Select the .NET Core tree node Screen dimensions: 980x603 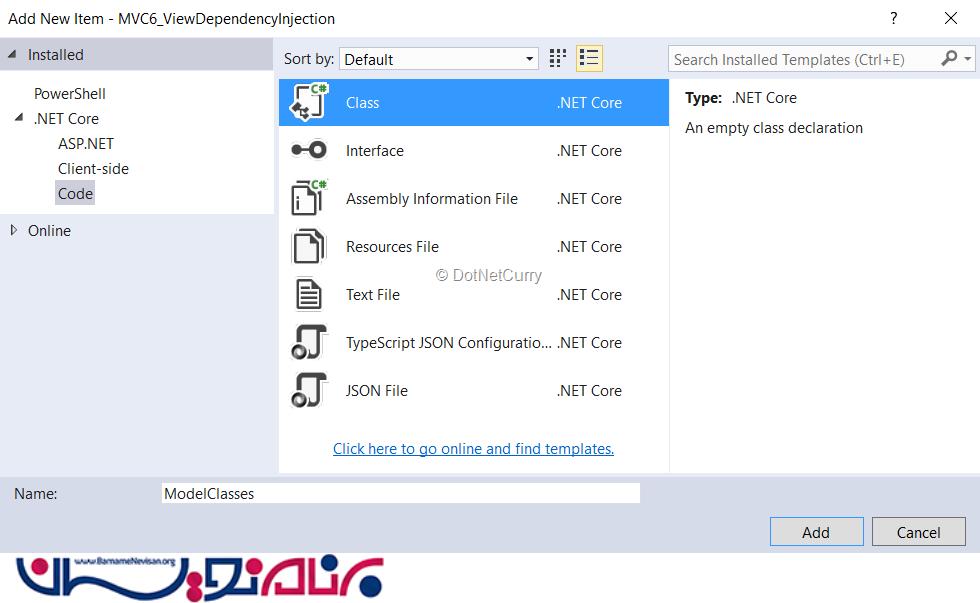click(66, 118)
